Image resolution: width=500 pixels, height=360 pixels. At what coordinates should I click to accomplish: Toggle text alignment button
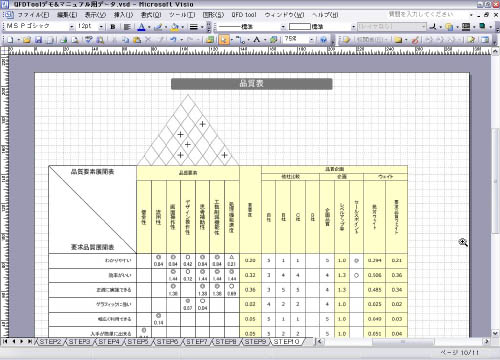pos(127,27)
